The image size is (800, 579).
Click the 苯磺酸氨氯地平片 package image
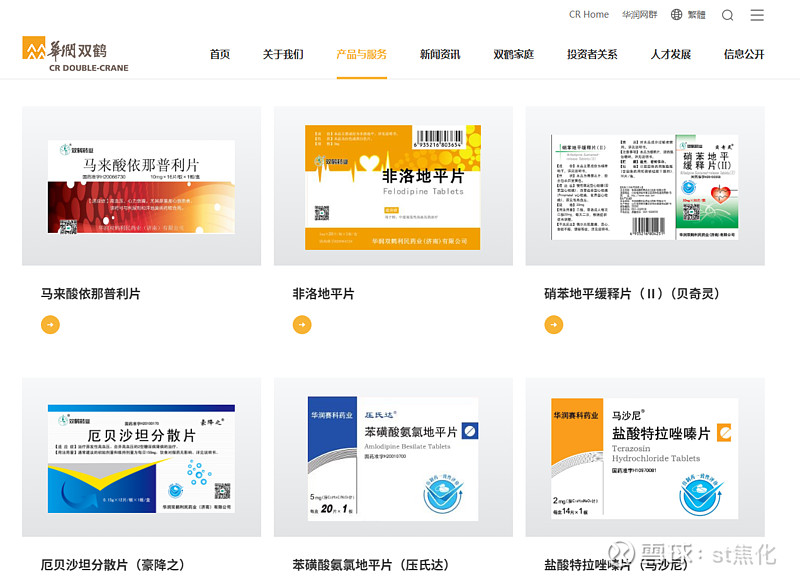393,458
